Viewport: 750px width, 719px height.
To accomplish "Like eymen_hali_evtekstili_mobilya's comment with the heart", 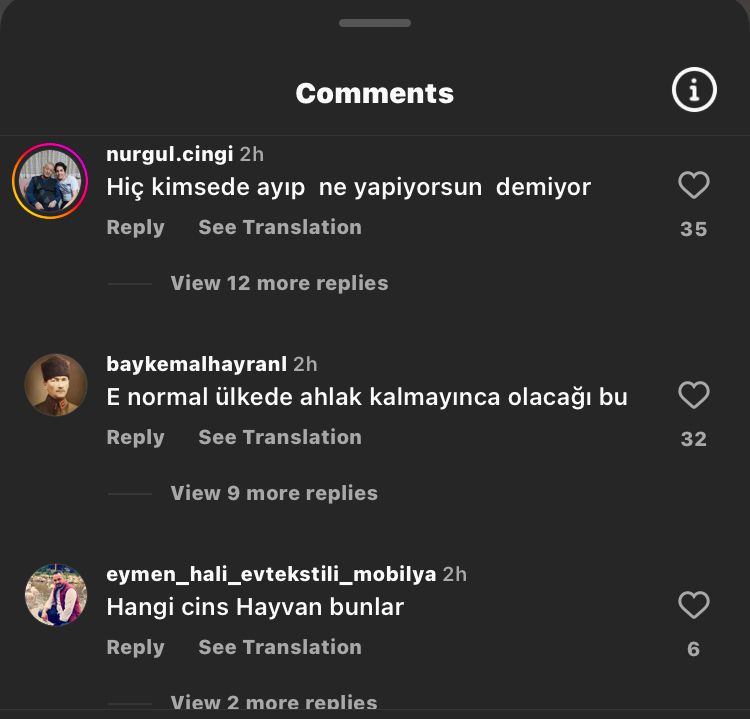I will tap(694, 605).
